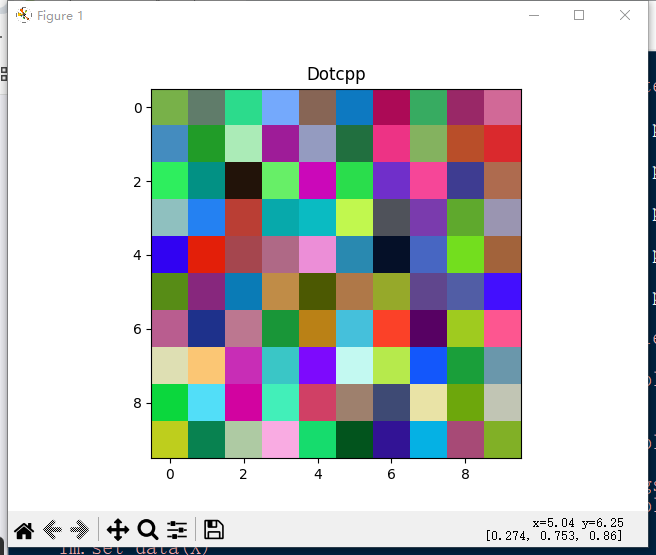The image size is (656, 555).
Task: Click the x-axis tick label 4
Action: coord(318,474)
